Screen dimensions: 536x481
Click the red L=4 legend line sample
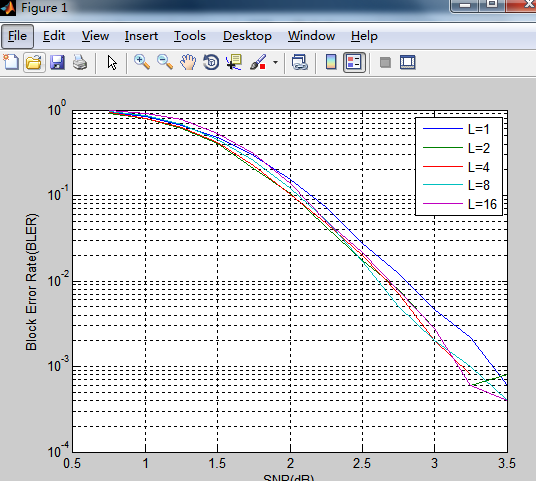click(443, 166)
